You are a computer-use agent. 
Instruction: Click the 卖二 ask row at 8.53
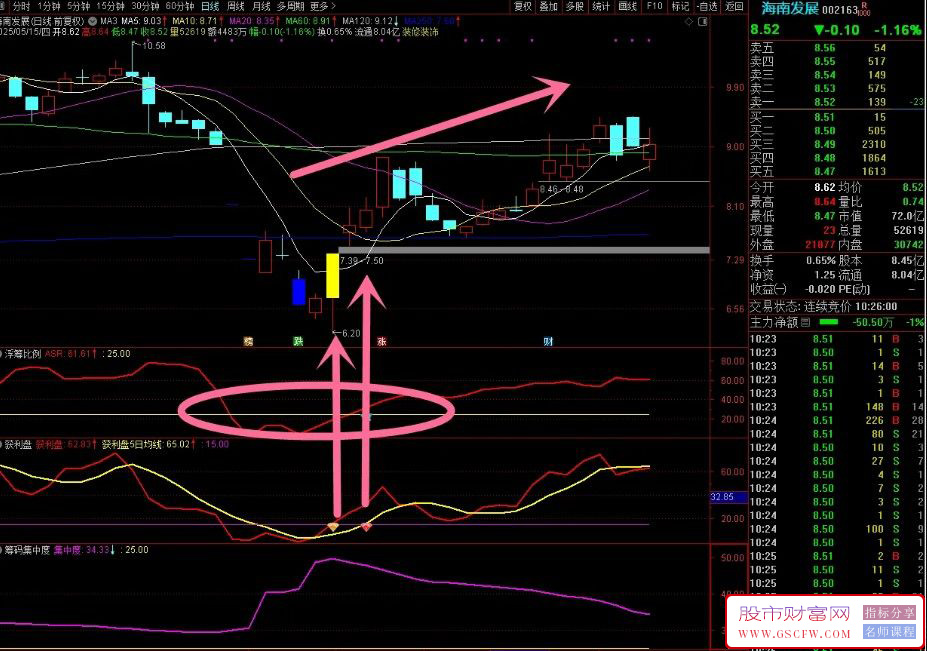click(837, 89)
